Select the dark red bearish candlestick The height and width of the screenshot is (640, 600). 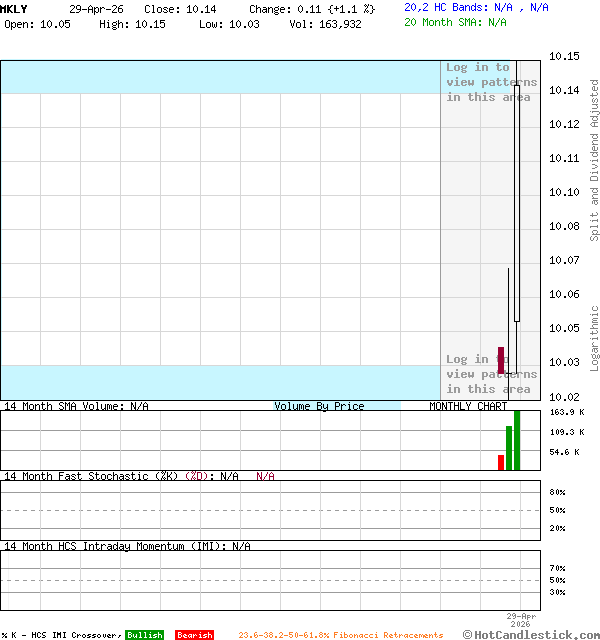pyautogui.click(x=501, y=360)
